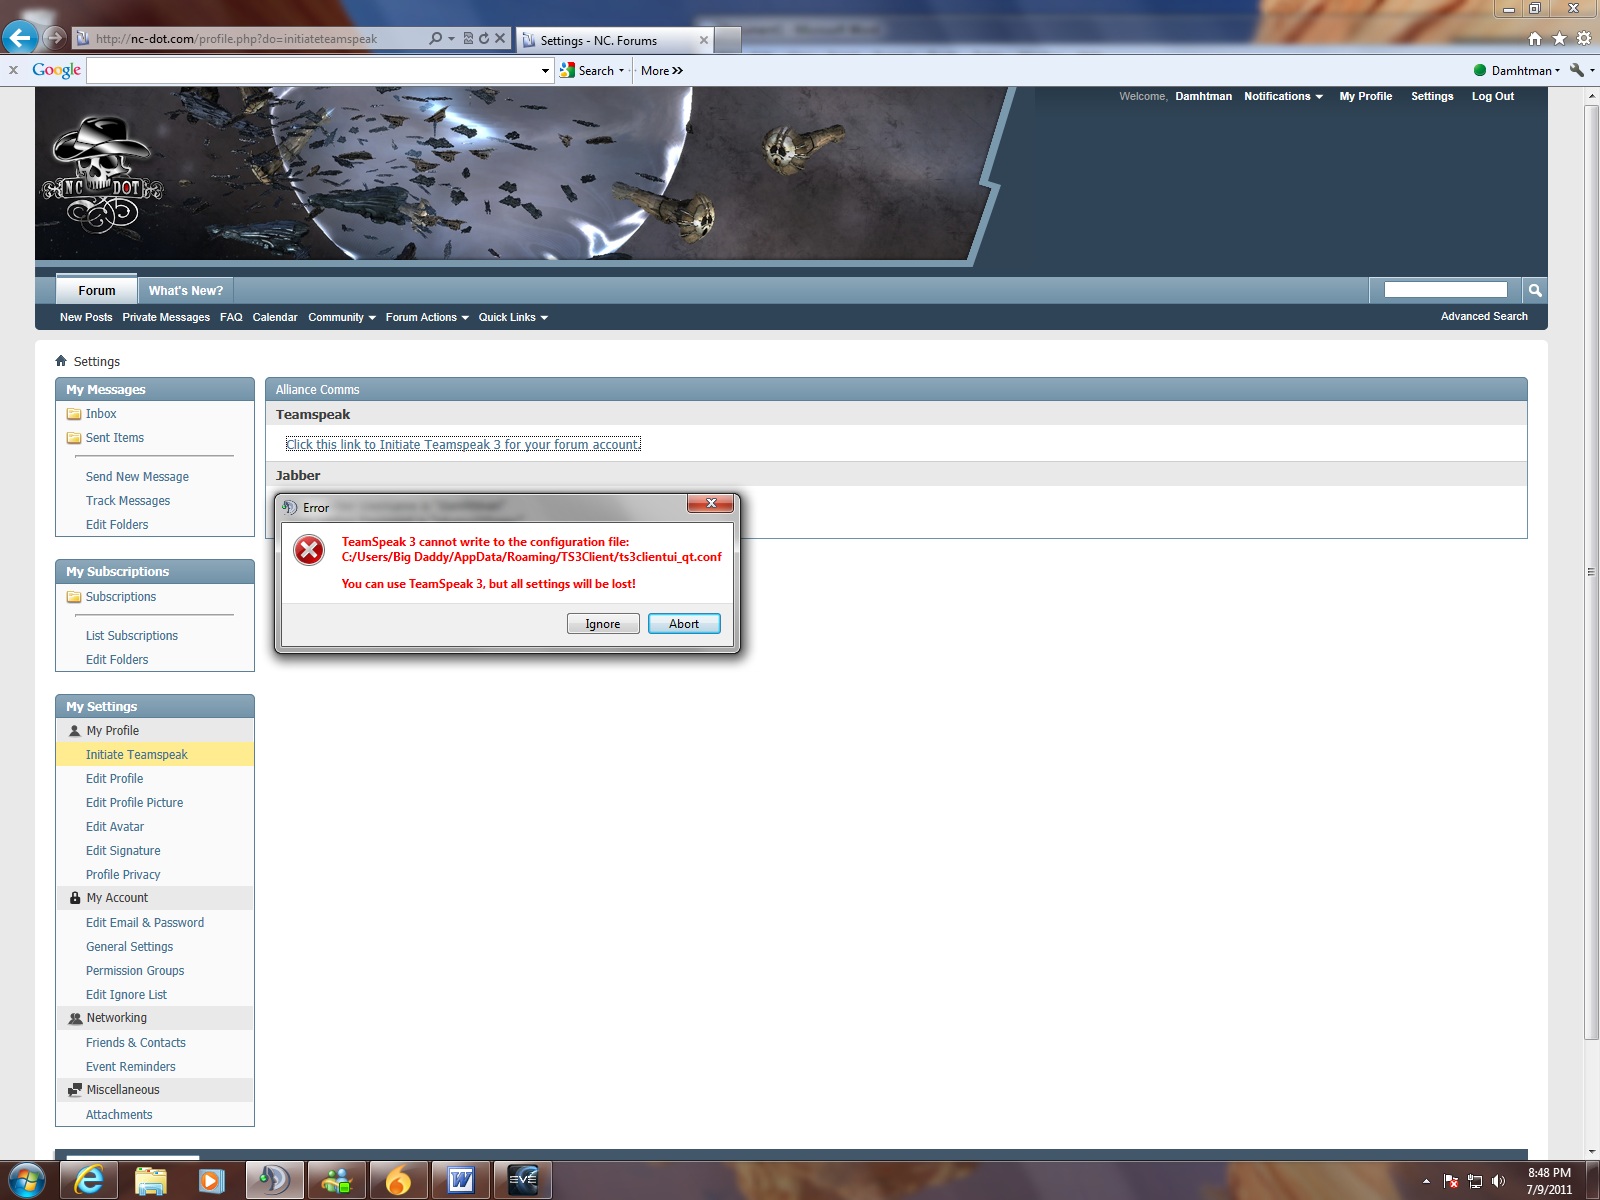Expand the Quick Links menu
Viewport: 1600px width, 1200px height.
pyautogui.click(x=513, y=317)
